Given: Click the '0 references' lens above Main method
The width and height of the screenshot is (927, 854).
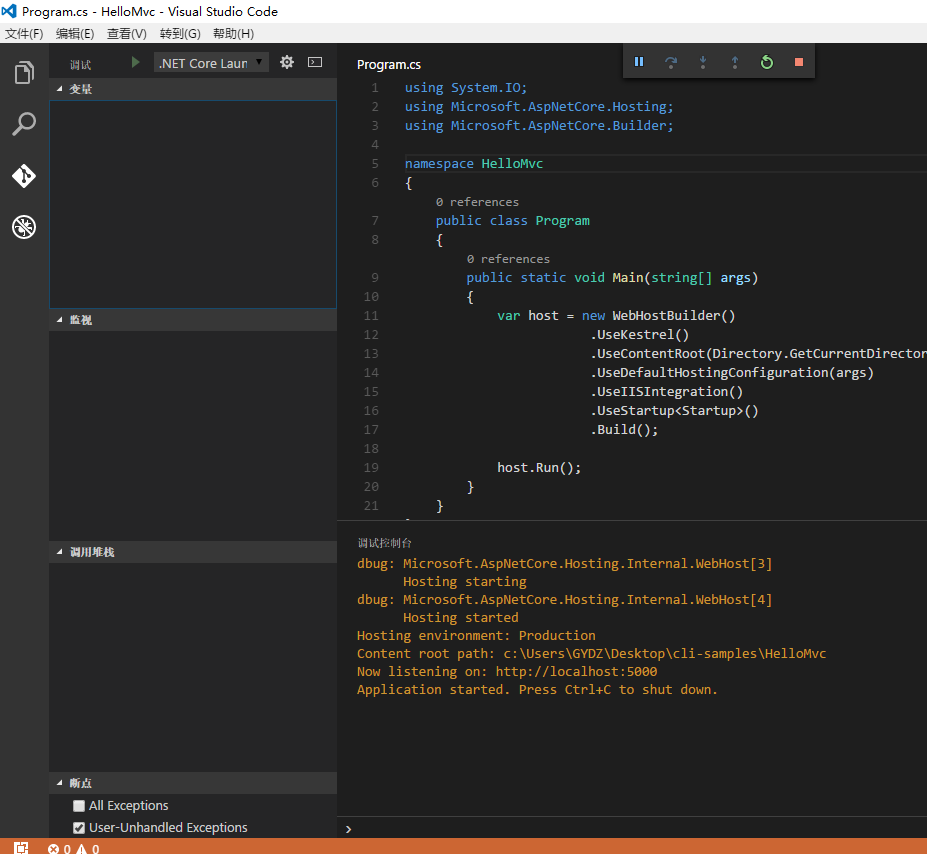Looking at the screenshot, I should point(508,259).
